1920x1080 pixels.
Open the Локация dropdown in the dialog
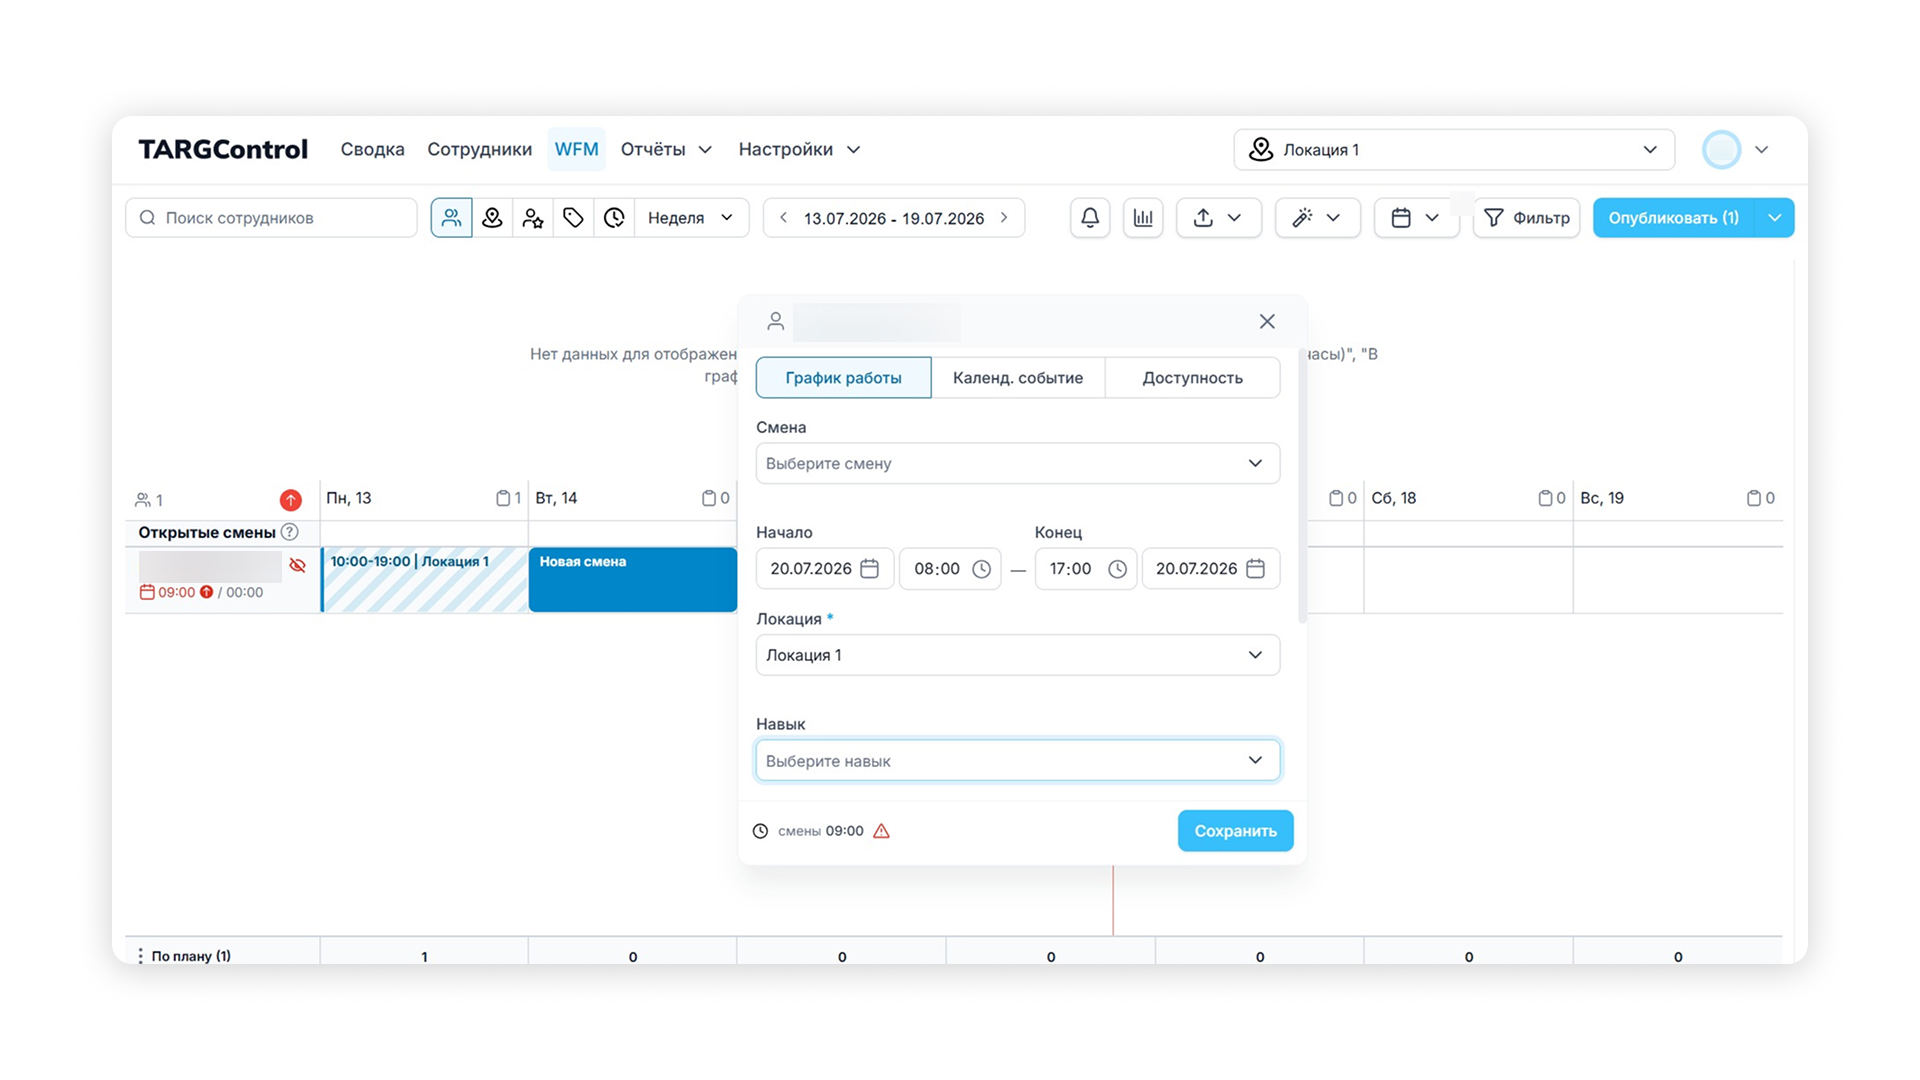click(x=1018, y=655)
